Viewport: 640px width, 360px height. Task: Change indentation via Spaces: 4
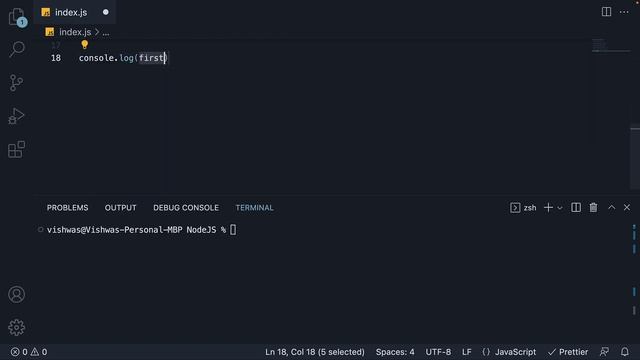point(395,352)
